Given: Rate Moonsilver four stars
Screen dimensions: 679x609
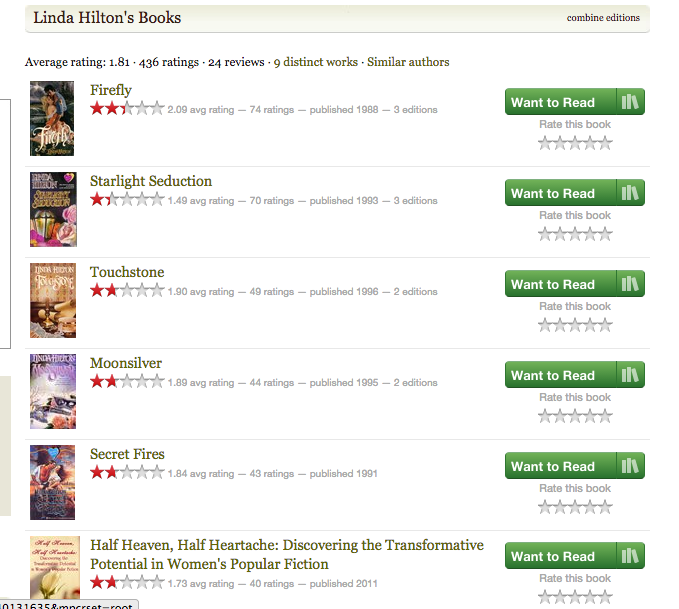Looking at the screenshot, I should point(590,416).
